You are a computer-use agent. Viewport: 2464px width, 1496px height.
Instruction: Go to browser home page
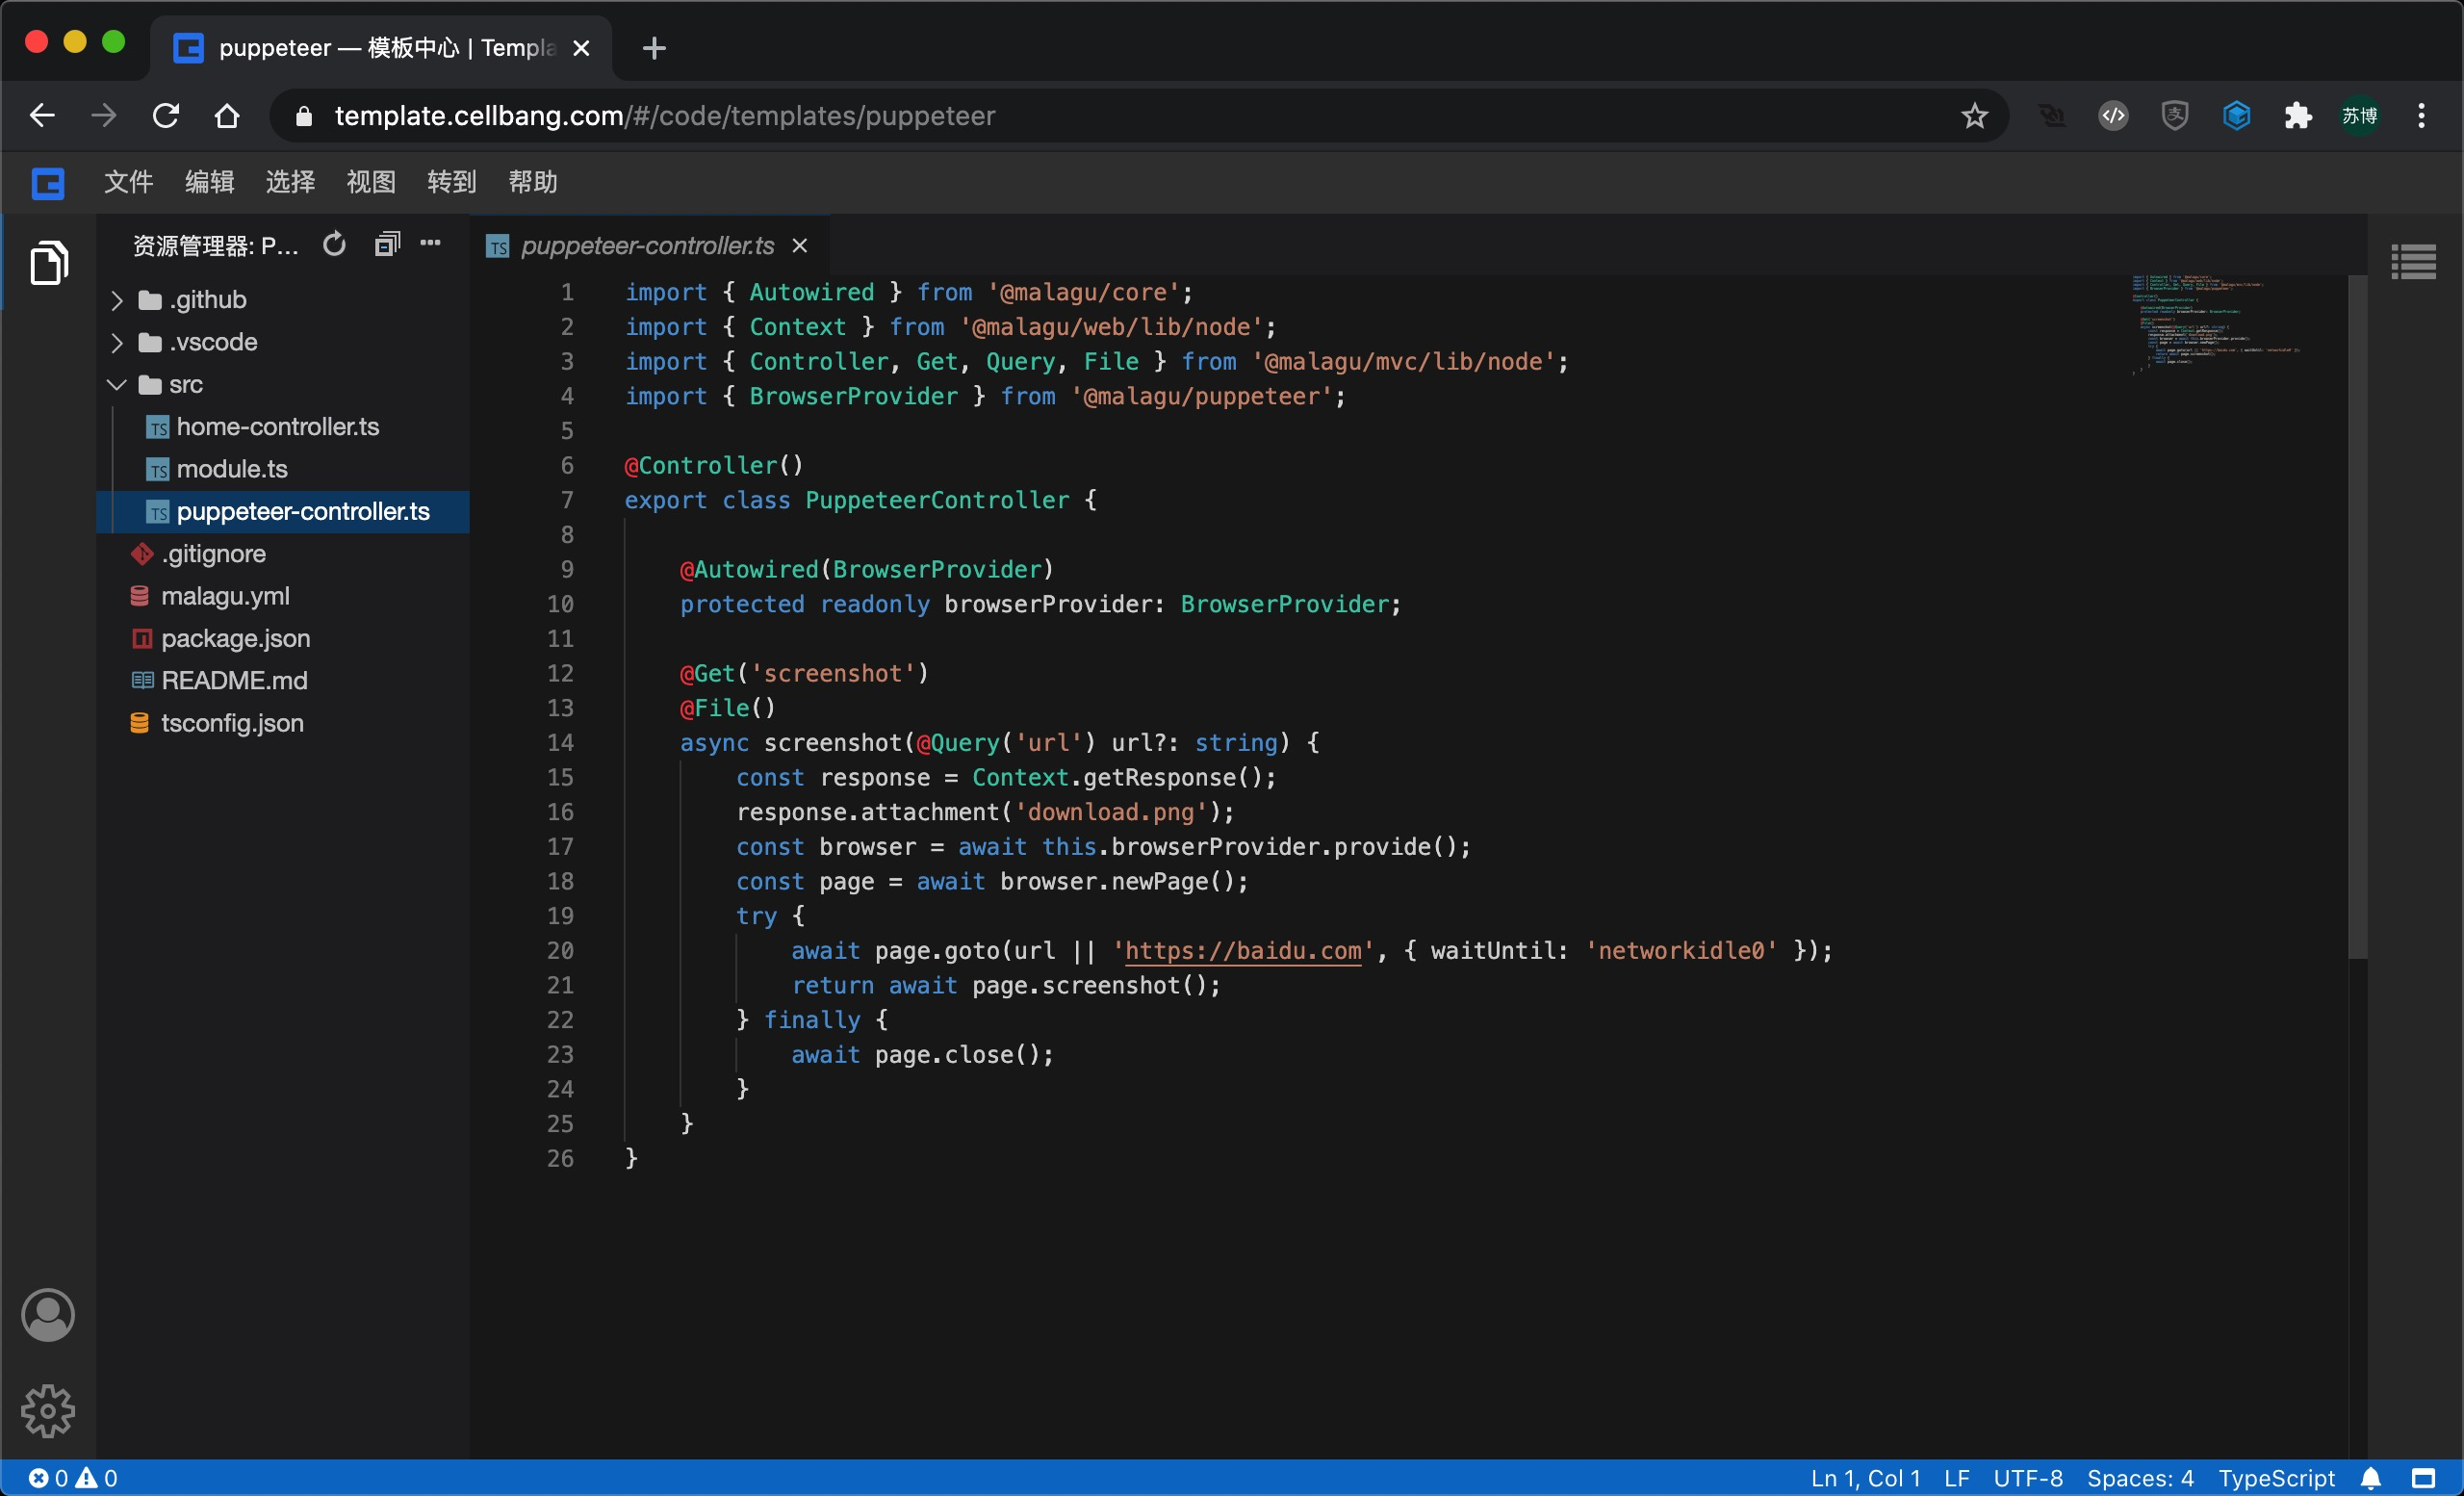click(227, 116)
